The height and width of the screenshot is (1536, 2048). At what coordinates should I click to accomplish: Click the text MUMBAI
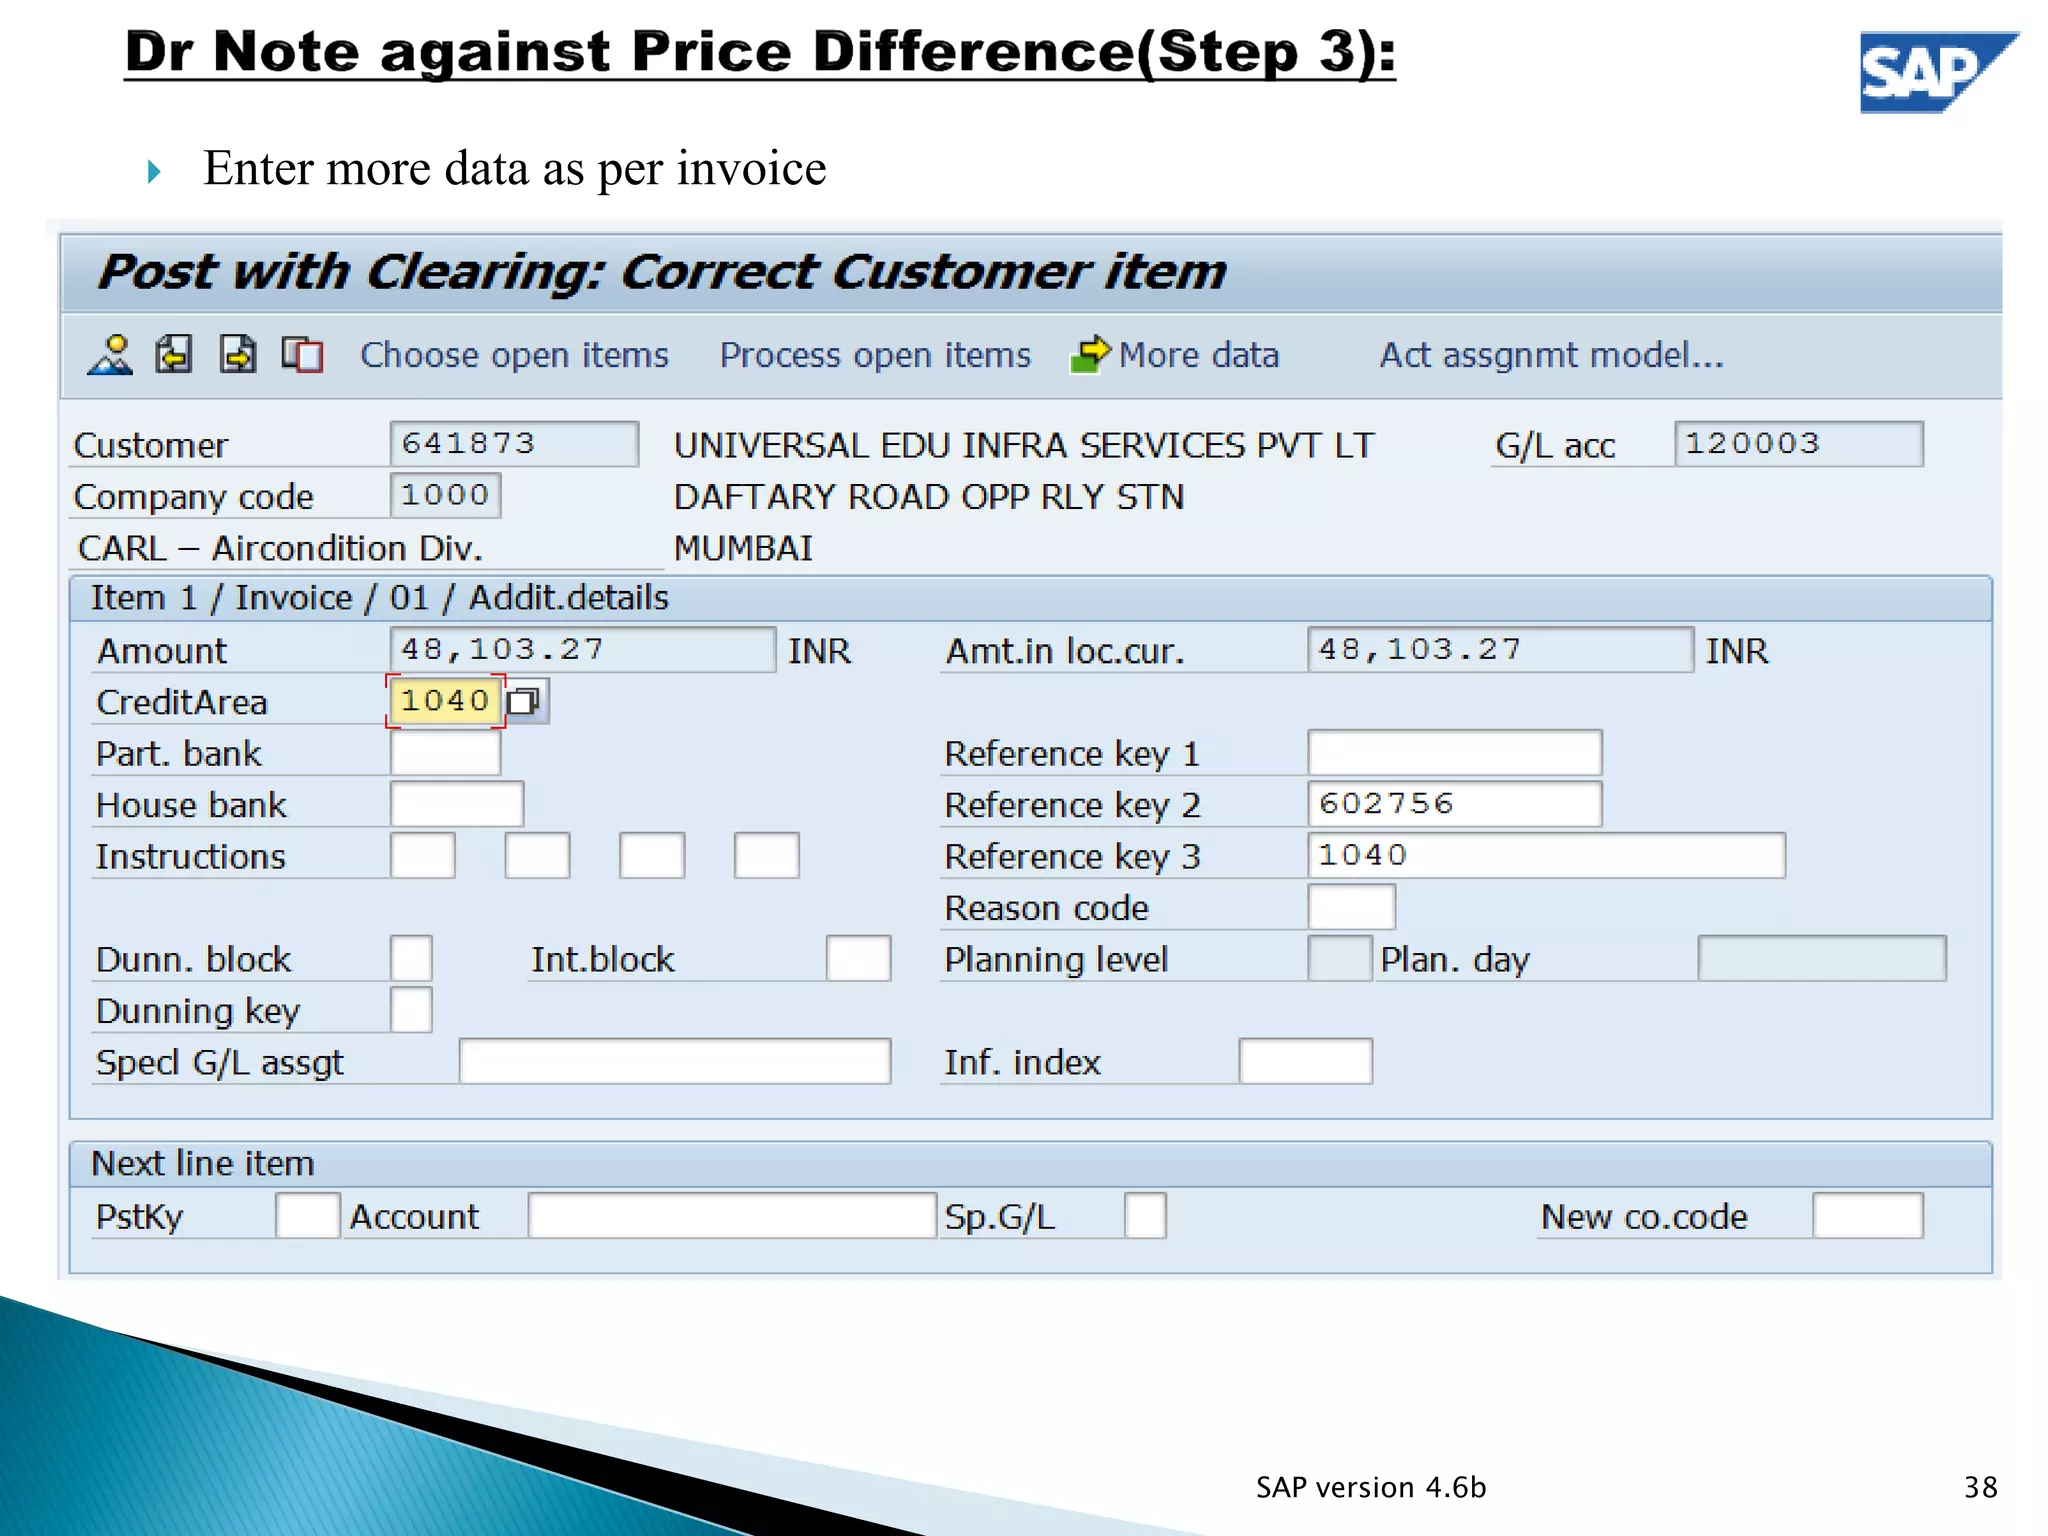pyautogui.click(x=743, y=549)
